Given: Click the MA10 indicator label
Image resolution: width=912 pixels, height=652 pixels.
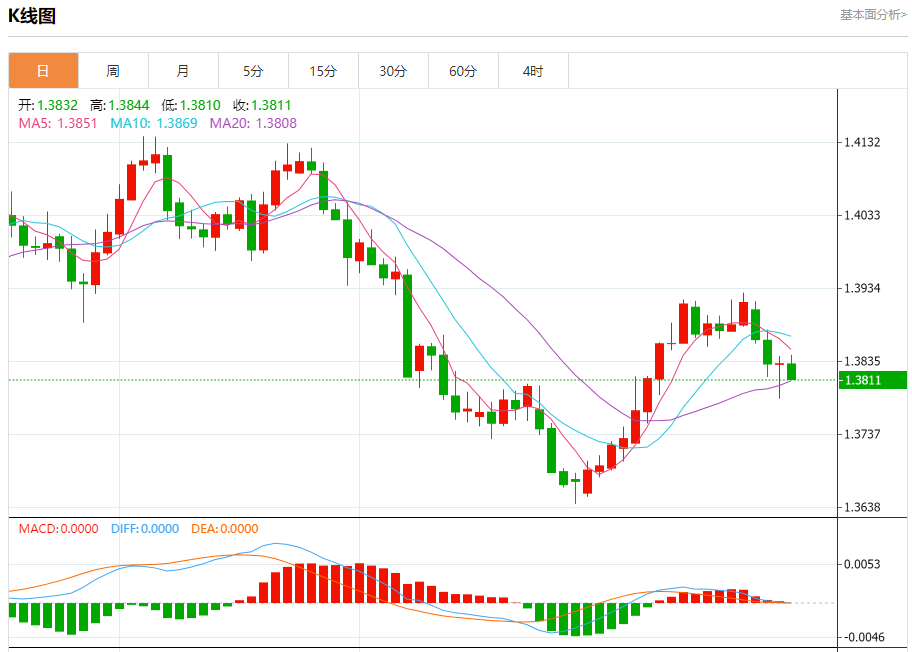Looking at the screenshot, I should click(x=154, y=123).
